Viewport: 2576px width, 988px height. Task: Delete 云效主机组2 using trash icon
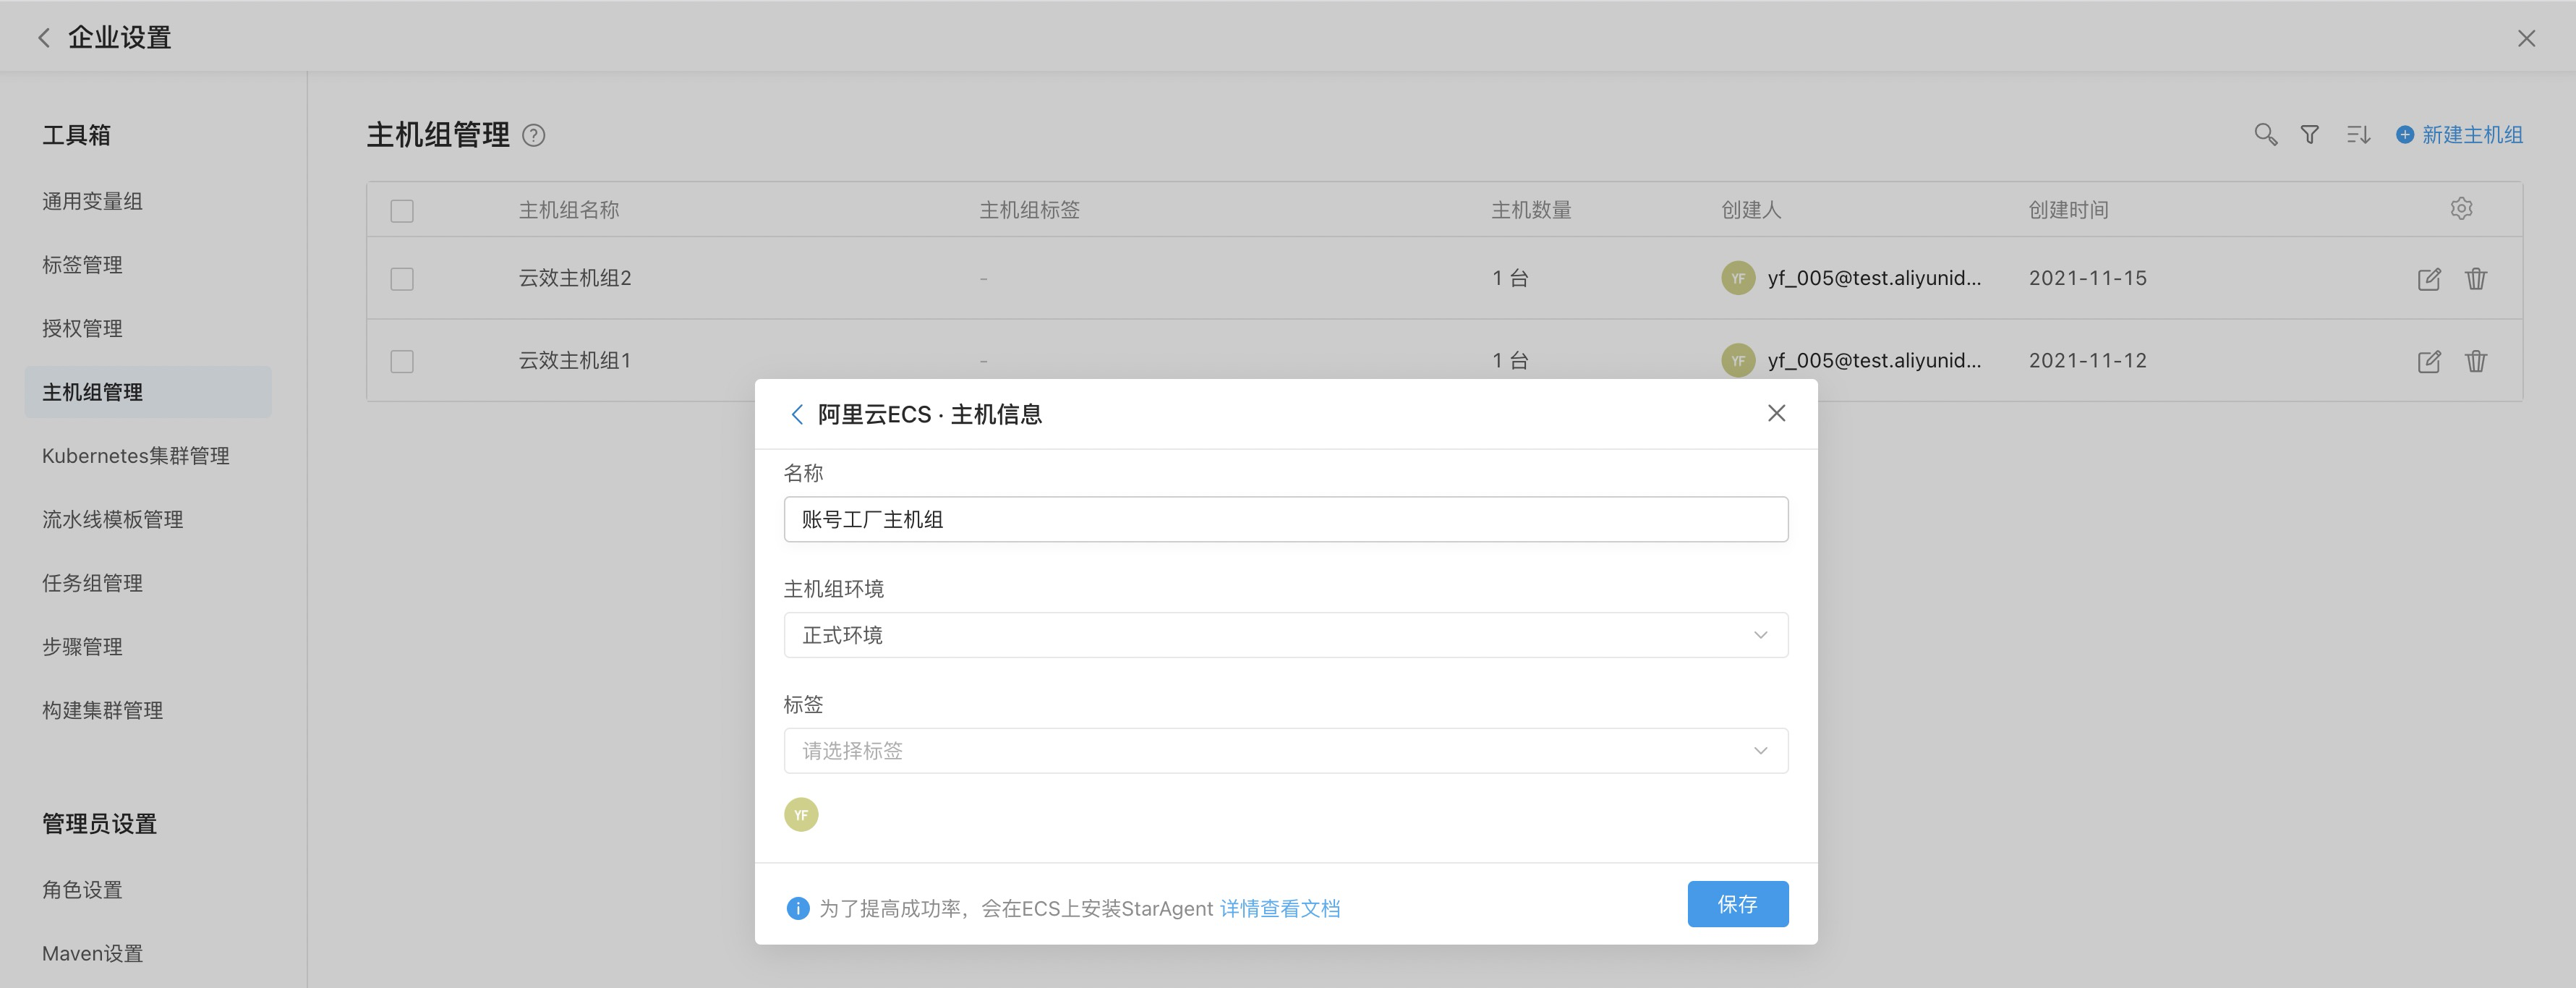(2475, 279)
